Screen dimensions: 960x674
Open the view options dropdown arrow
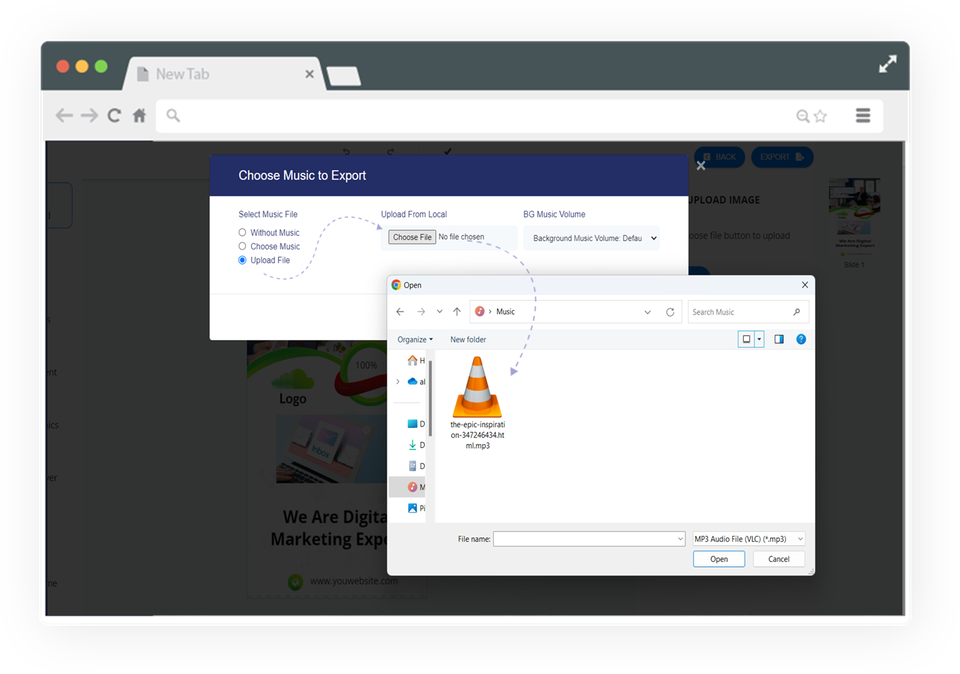759,339
